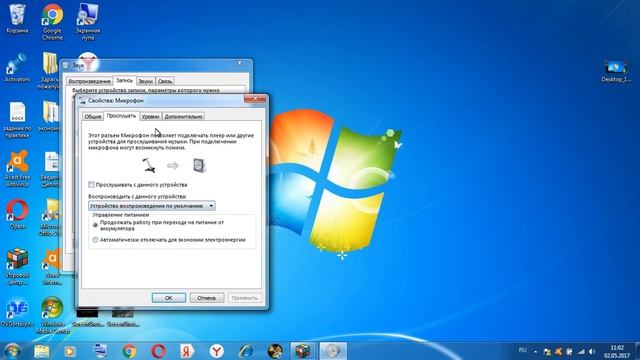640x360 pixels.
Task: Select the Activators desktop shortcut
Action: (17, 69)
